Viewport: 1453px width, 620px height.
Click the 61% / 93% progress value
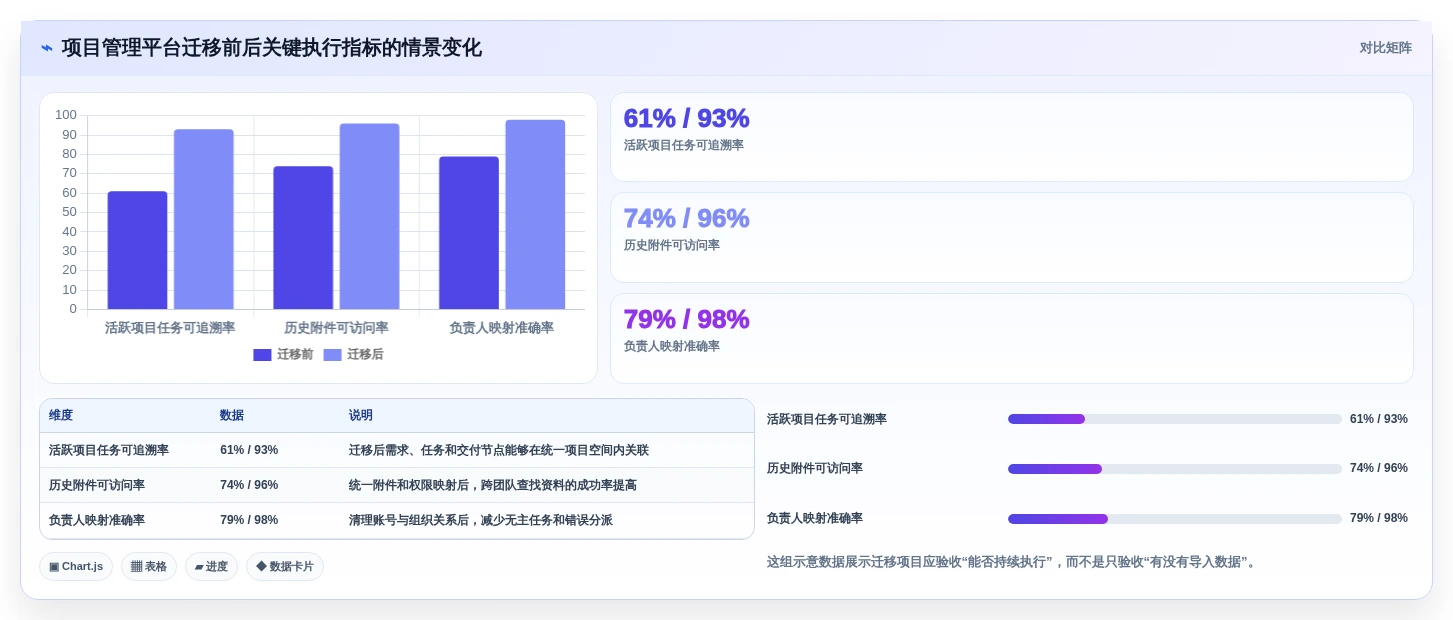pos(1379,419)
